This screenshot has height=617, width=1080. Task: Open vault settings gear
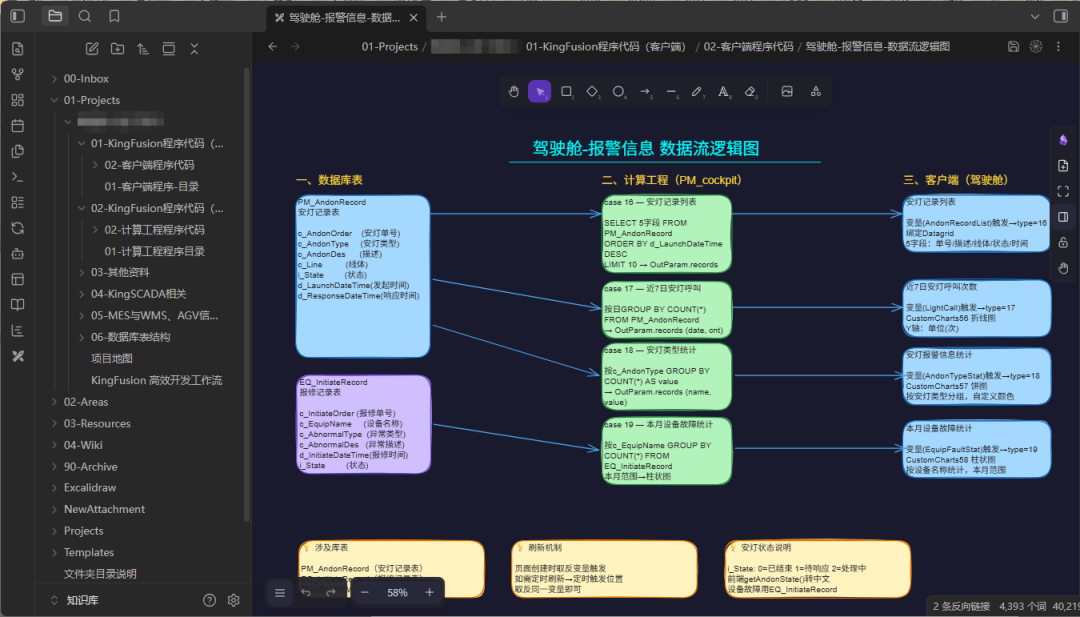pos(233,600)
